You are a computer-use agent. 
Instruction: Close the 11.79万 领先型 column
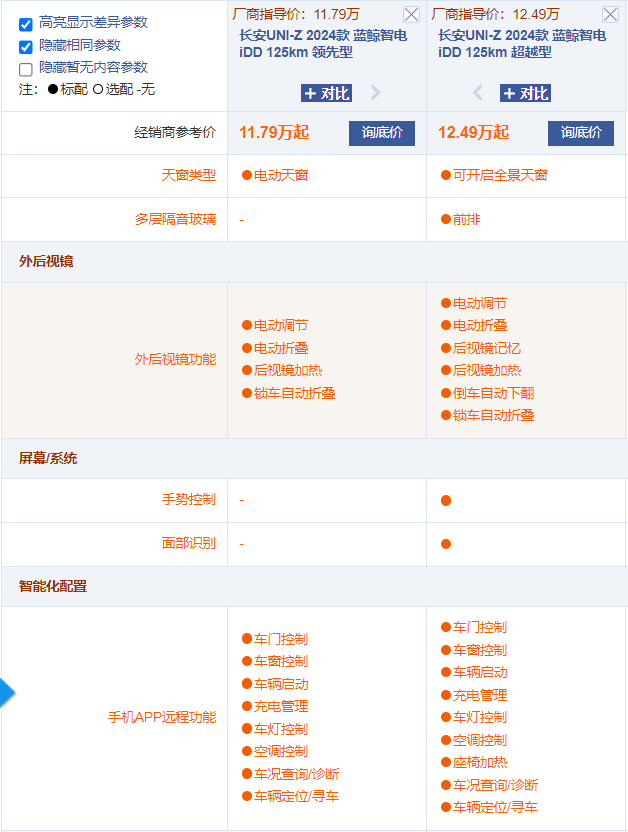411,14
